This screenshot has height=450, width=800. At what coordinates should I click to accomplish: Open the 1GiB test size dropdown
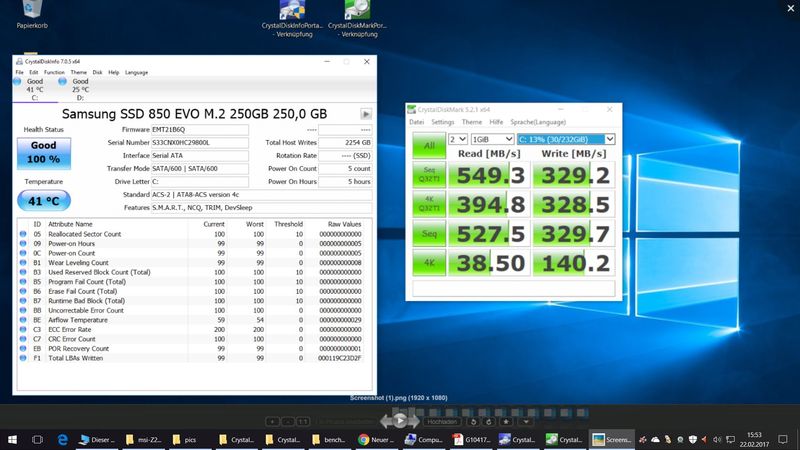click(x=492, y=139)
